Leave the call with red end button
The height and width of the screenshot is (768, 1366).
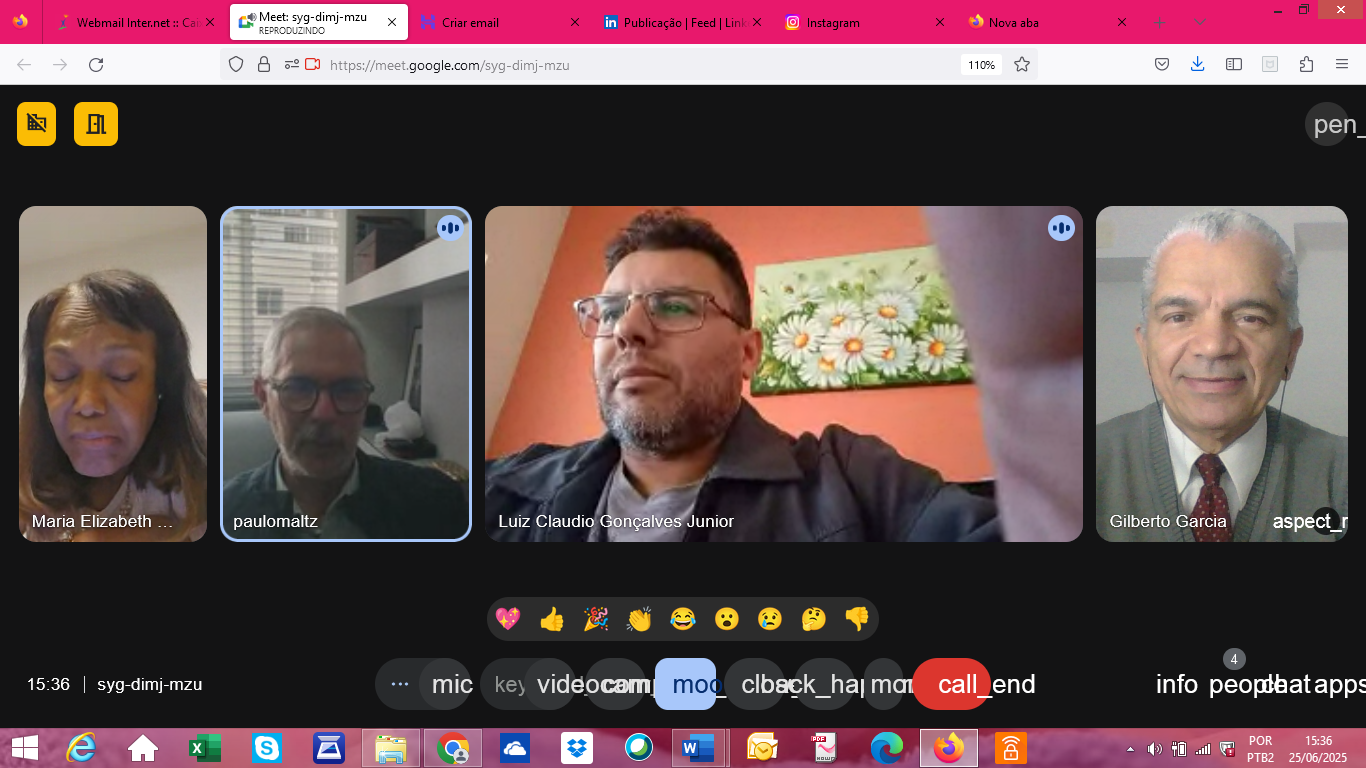[952, 685]
